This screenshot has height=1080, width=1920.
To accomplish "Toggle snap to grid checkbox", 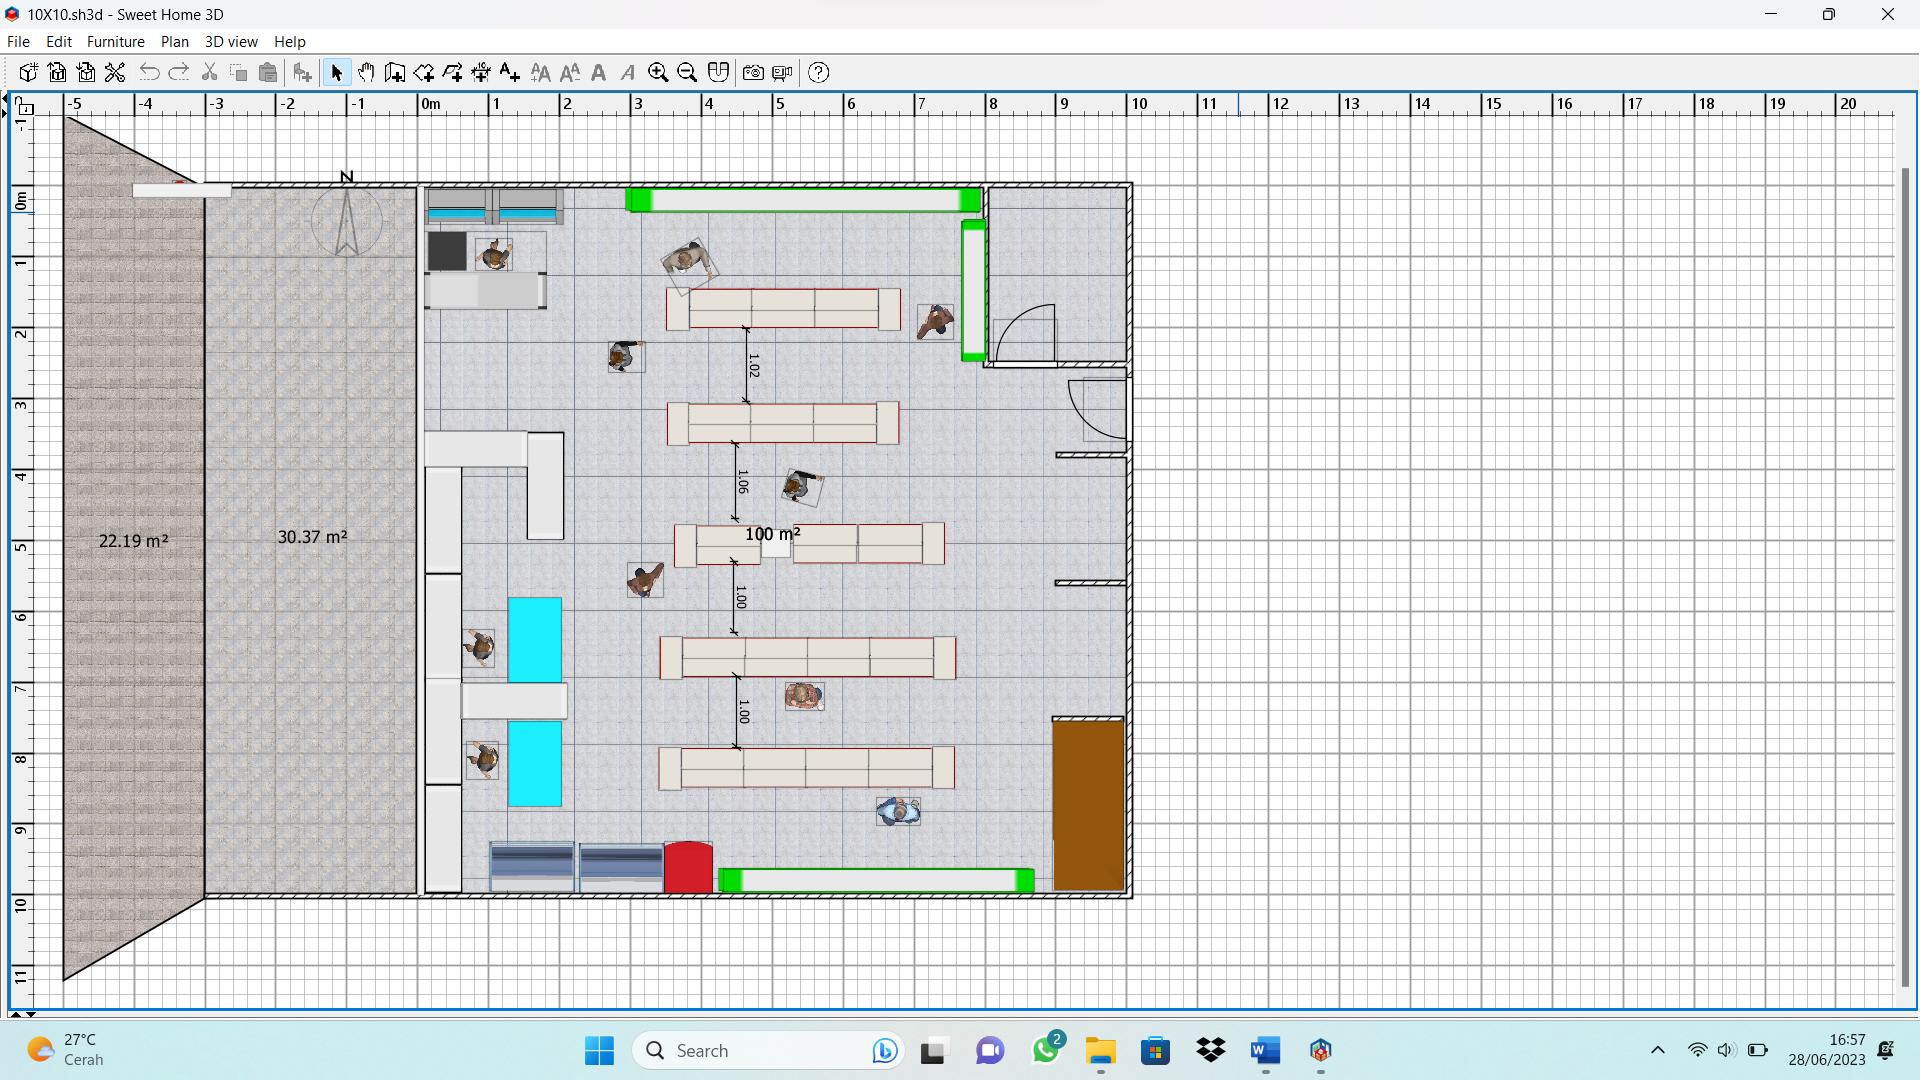I will click(x=719, y=73).
